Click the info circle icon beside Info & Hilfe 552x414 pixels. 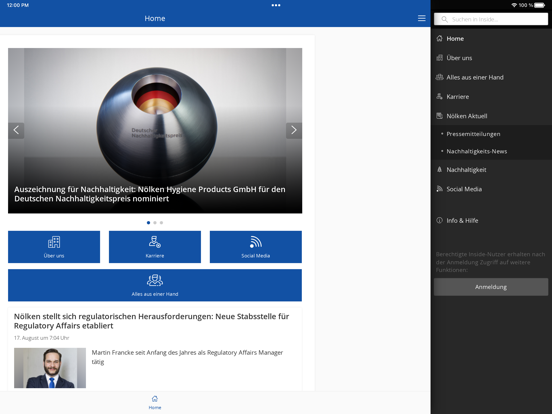coord(439,220)
